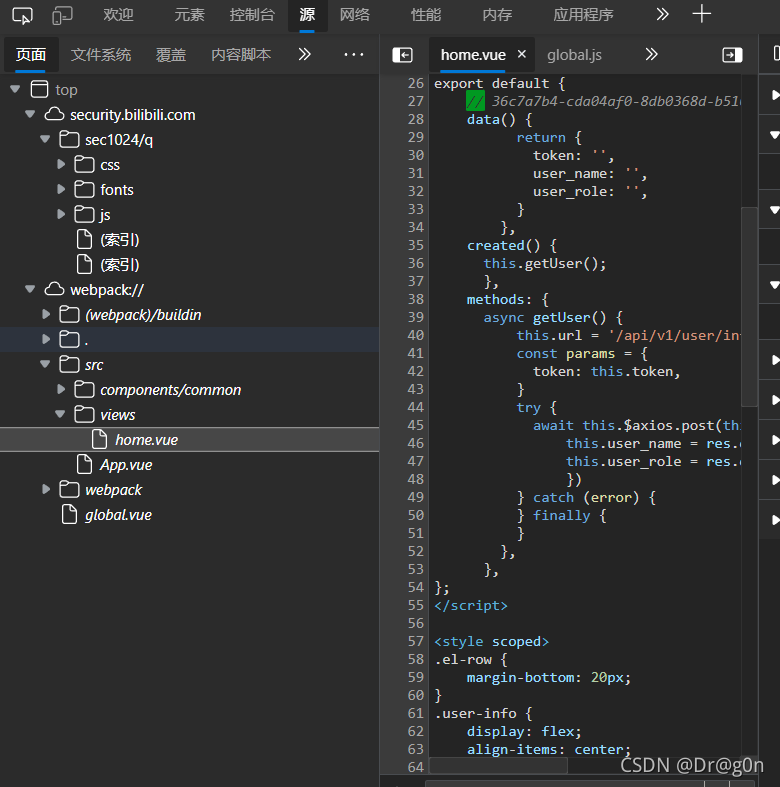The height and width of the screenshot is (787, 780).
Task: Expand the fonts folder
Action: 61,189
